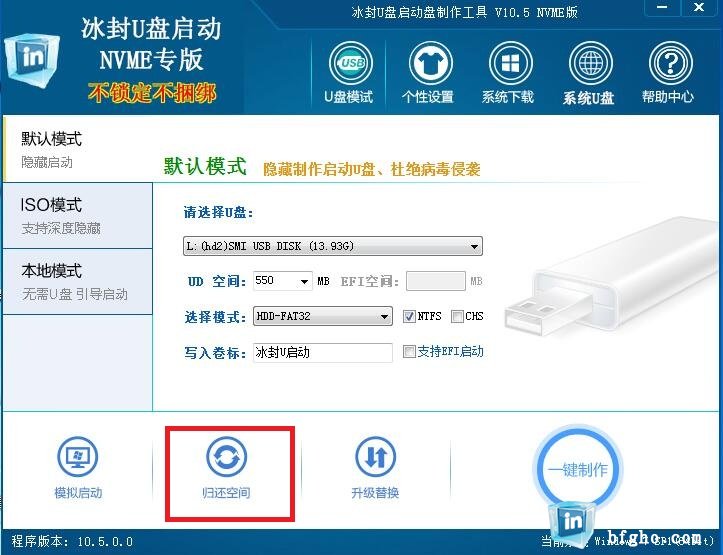Click the 写入卷标 text field
This screenshot has height=555, width=723.
pos(323,353)
